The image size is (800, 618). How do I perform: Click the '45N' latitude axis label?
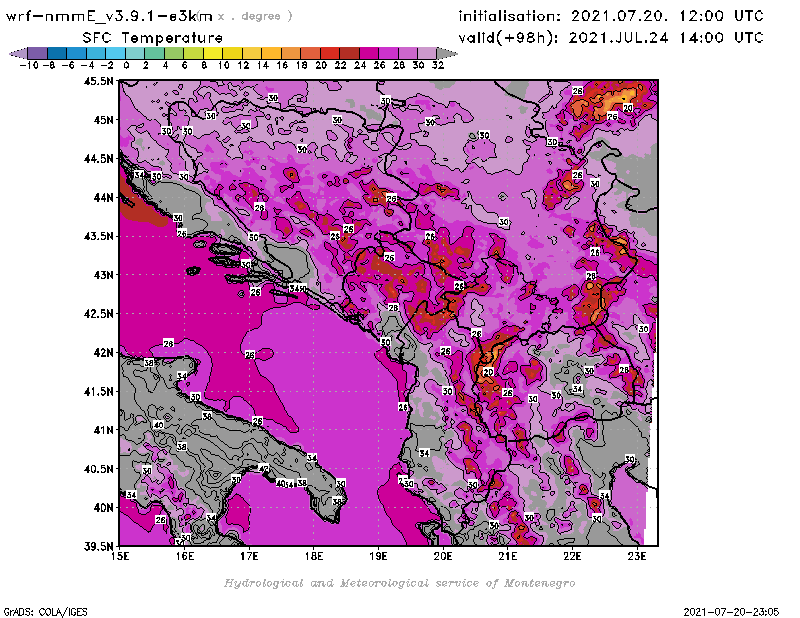click(103, 120)
